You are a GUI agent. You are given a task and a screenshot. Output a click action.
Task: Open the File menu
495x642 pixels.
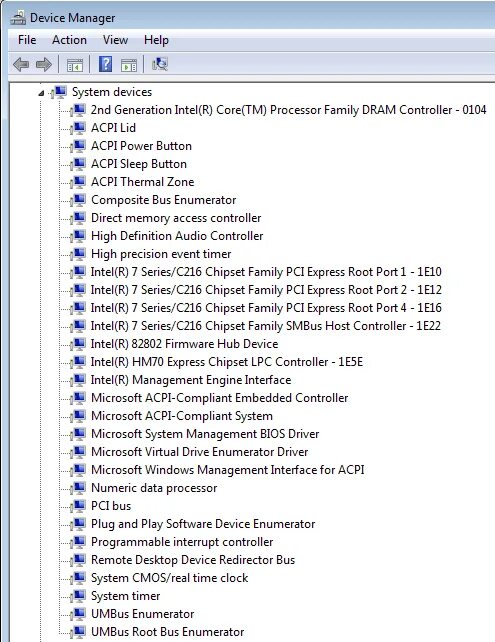tap(27, 40)
